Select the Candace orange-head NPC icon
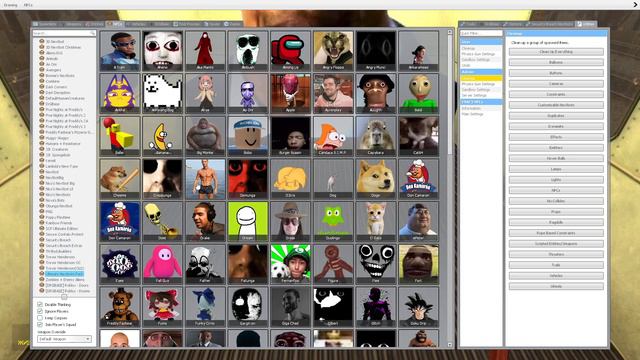640x360 pixels. click(333, 136)
